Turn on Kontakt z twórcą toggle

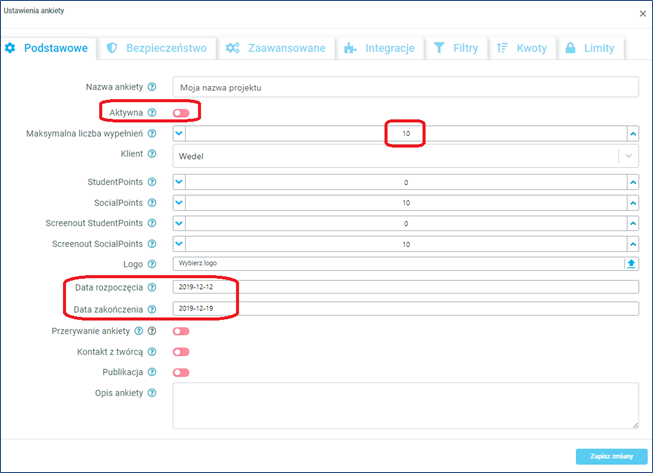(x=181, y=352)
